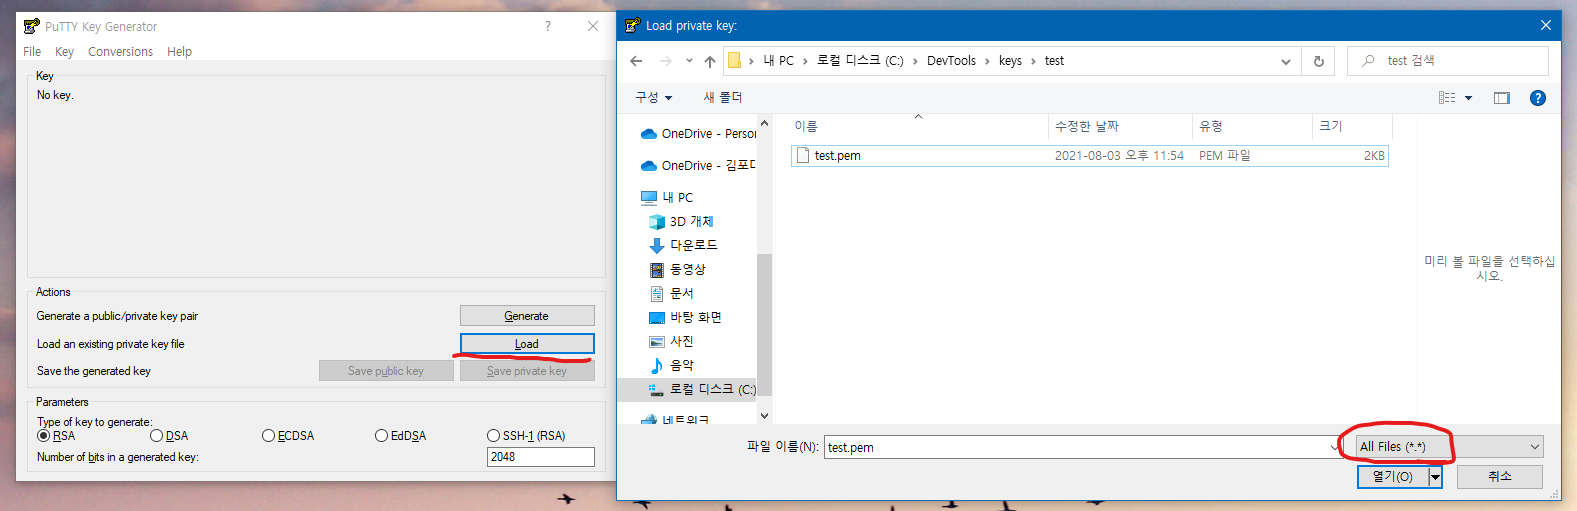Open 바탕 화면 folder in sidebar
Screen dimensions: 1577x511
685,317
